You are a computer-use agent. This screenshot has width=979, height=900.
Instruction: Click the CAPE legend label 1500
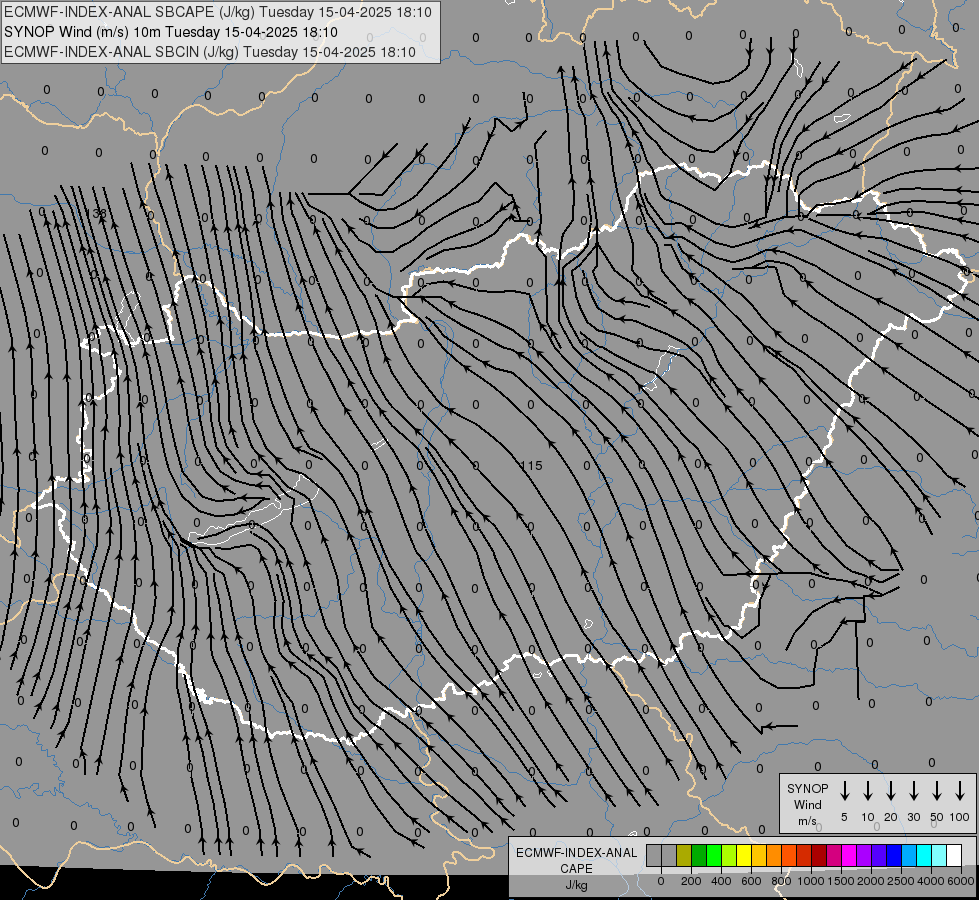[x=841, y=881]
